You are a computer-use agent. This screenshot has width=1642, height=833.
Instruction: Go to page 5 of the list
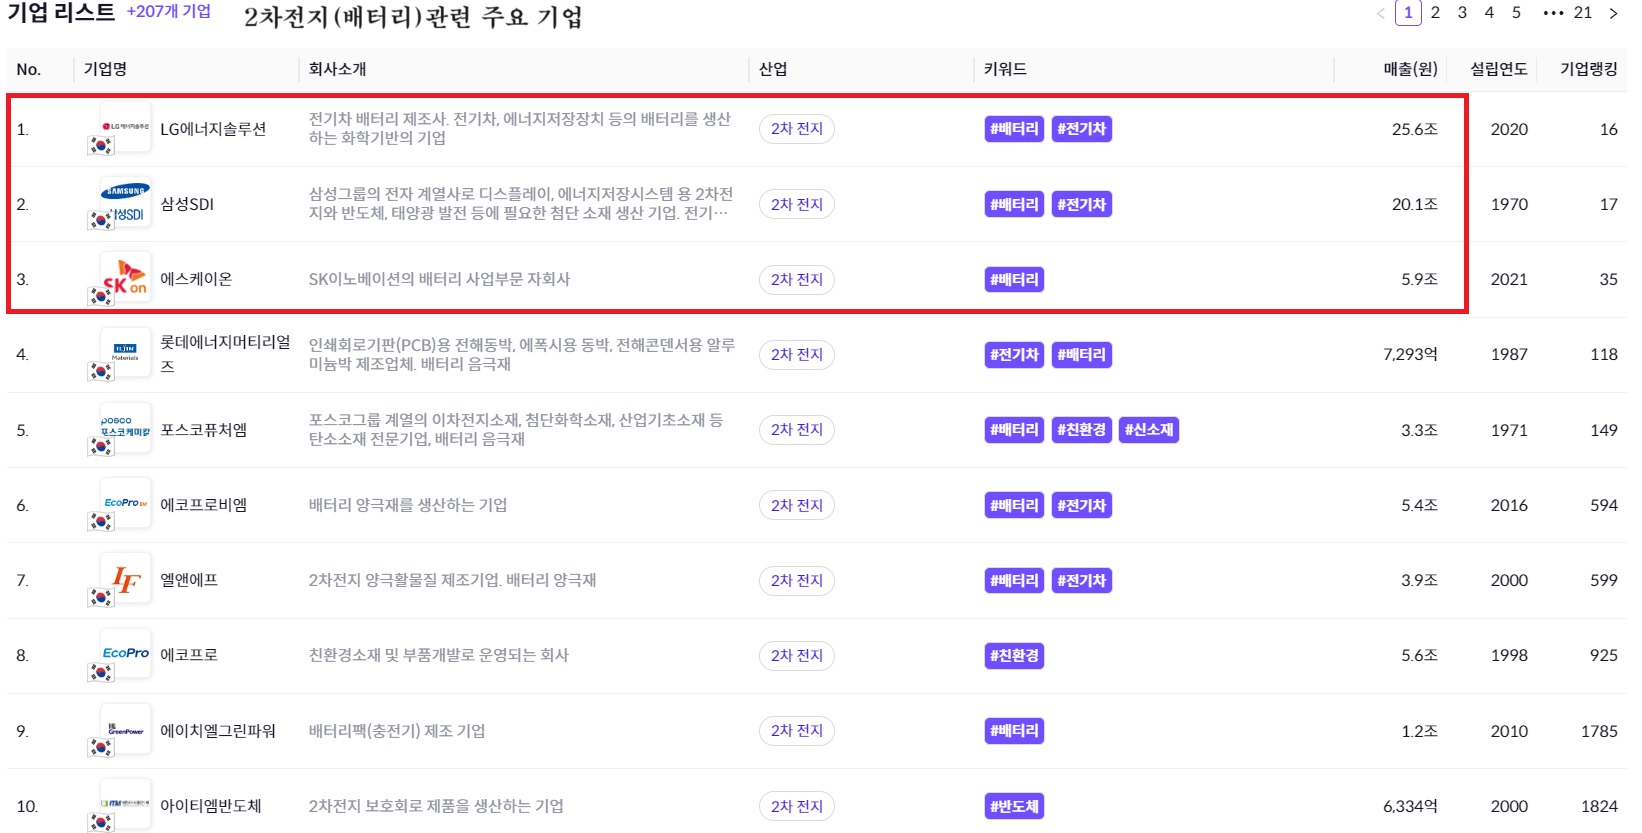pos(1516,13)
